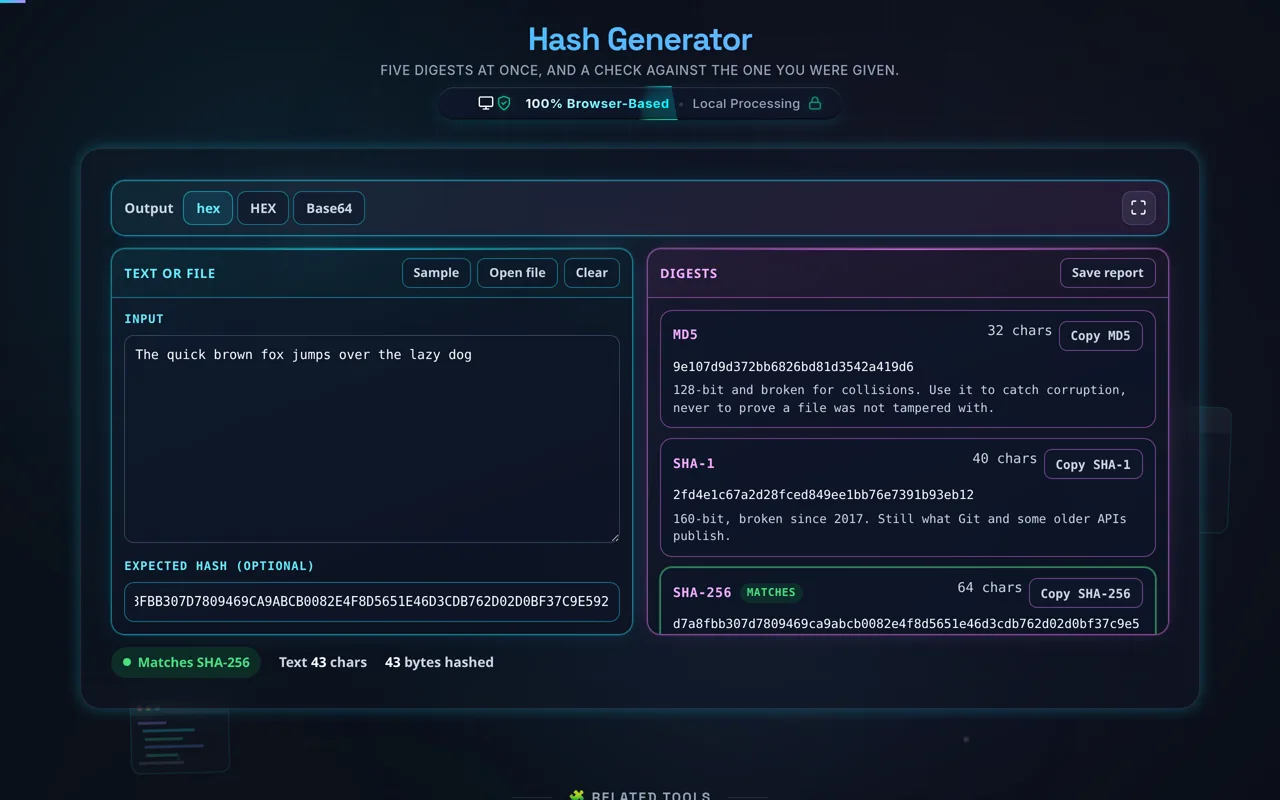Image resolution: width=1280 pixels, height=800 pixels.
Task: Select lowercase hex output format
Action: point(208,208)
